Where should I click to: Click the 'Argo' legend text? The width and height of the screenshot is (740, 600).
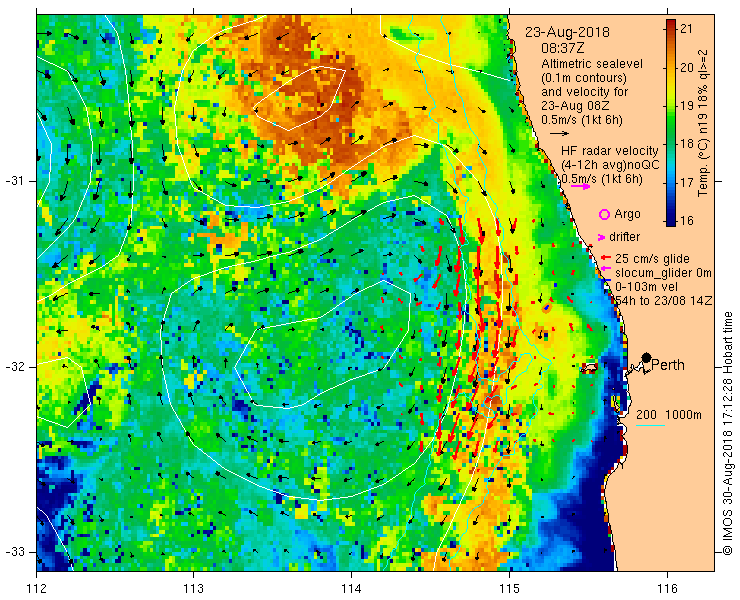pos(627,214)
